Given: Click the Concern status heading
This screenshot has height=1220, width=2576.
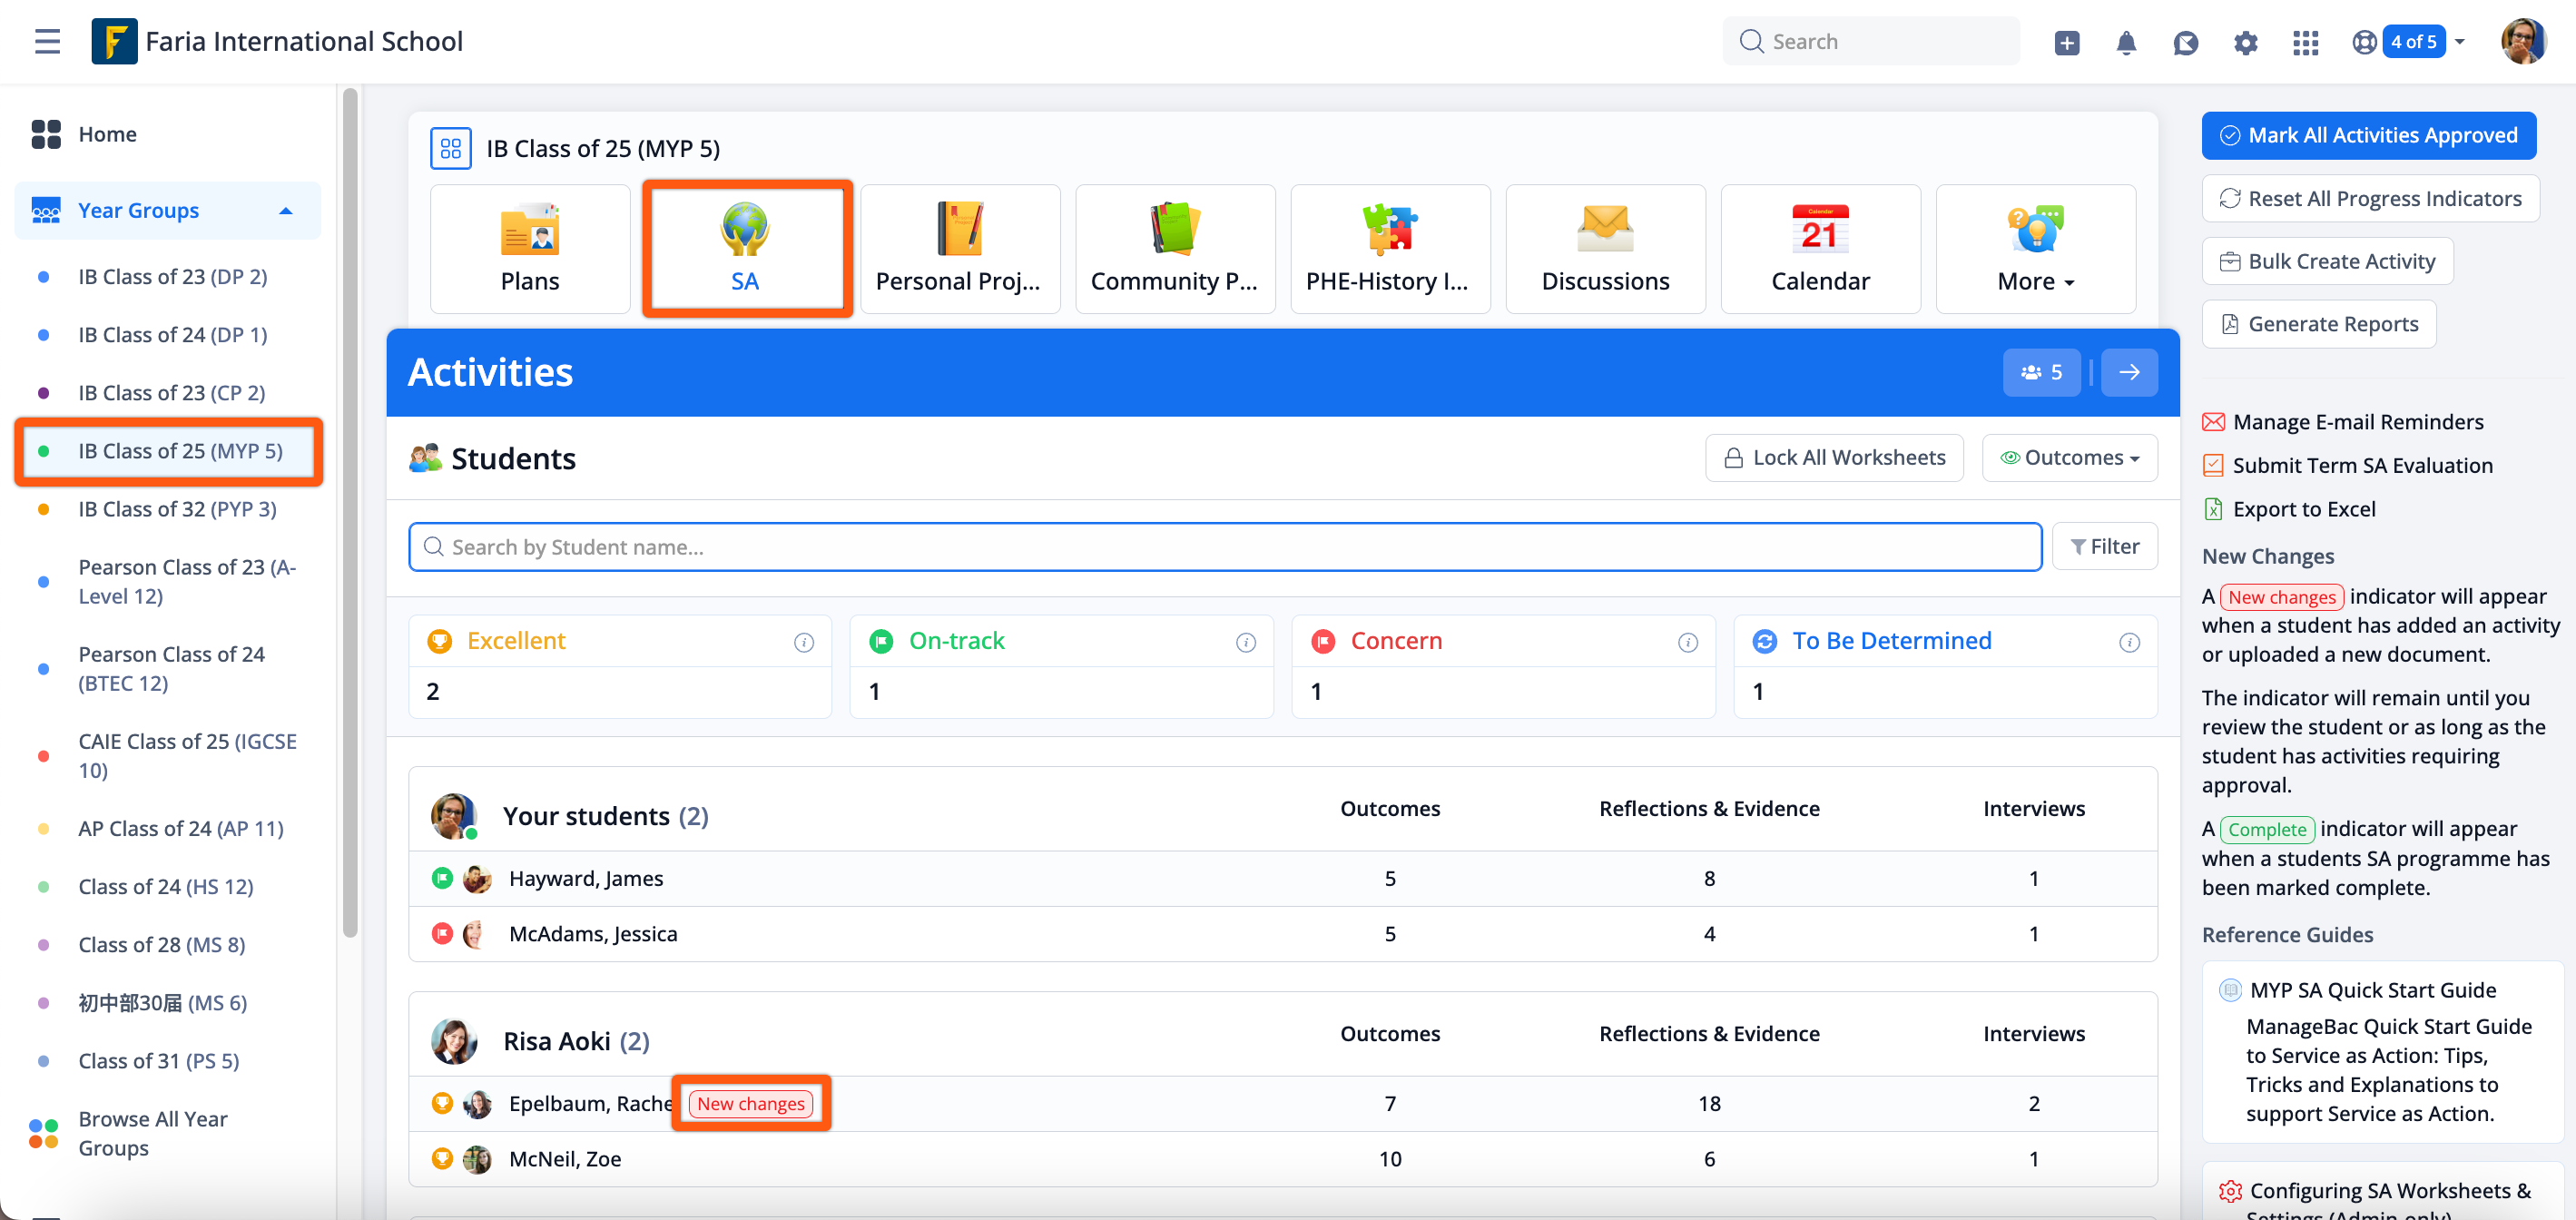Looking at the screenshot, I should click(x=1395, y=641).
